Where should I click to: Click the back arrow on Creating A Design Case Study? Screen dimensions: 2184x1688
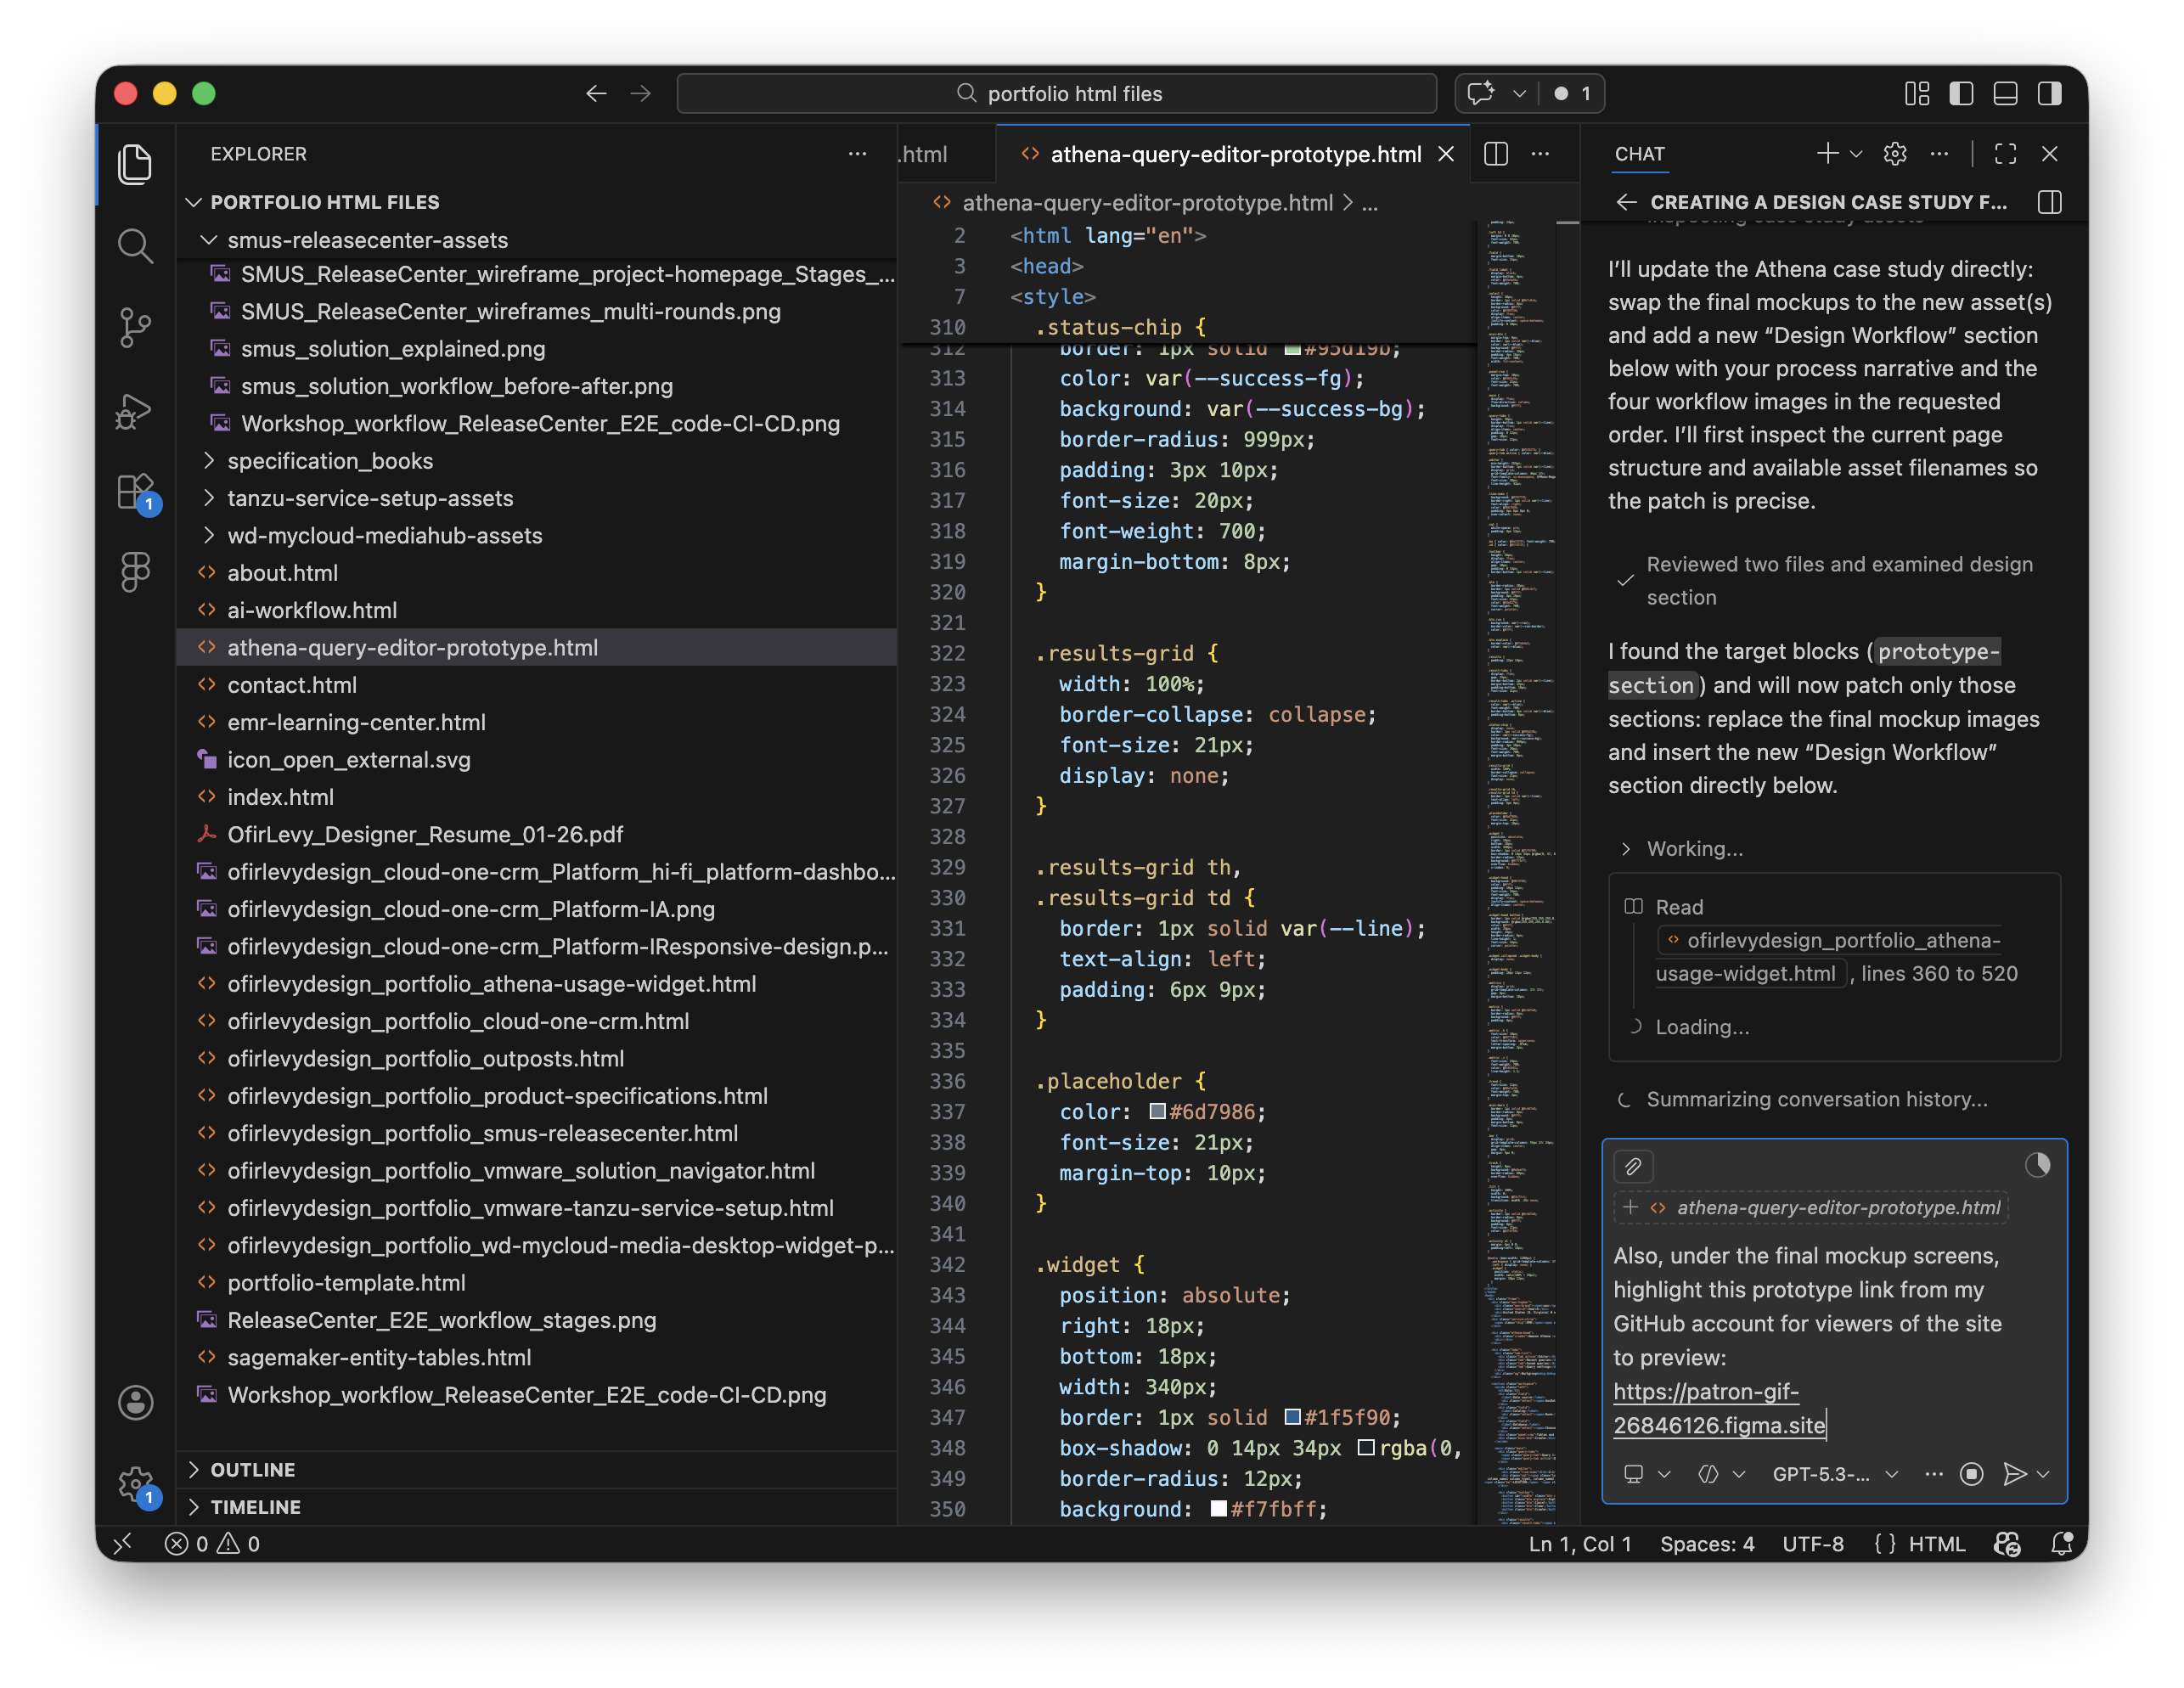pyautogui.click(x=1626, y=201)
